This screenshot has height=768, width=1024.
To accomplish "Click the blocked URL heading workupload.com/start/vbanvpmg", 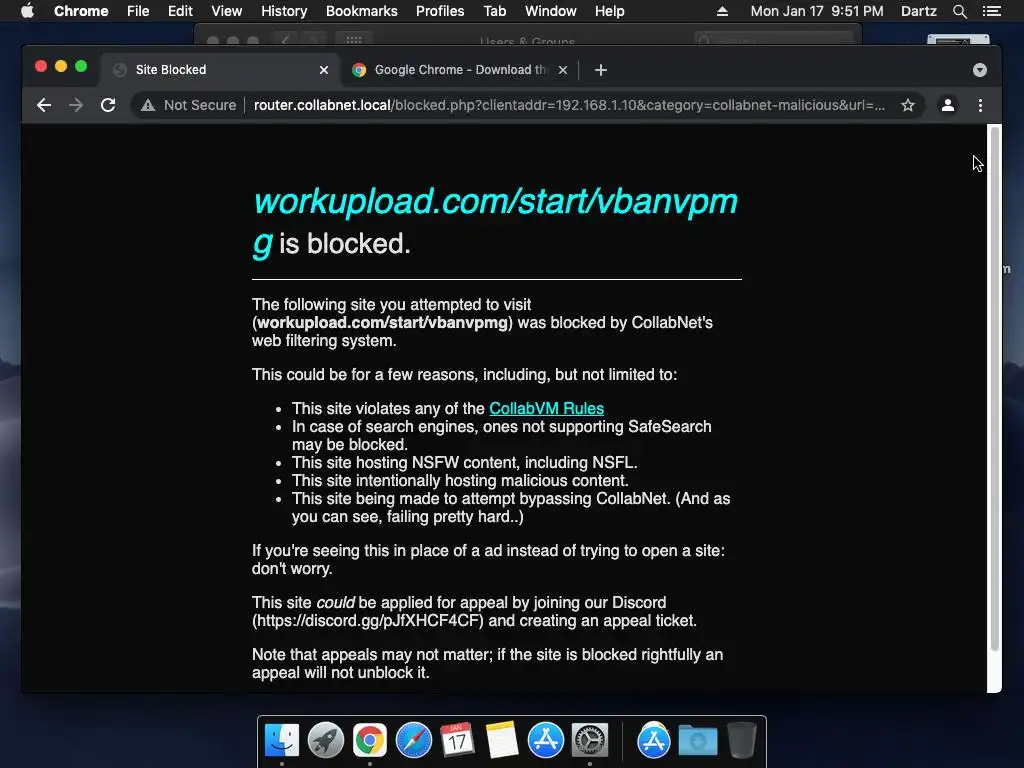I will (x=495, y=222).
